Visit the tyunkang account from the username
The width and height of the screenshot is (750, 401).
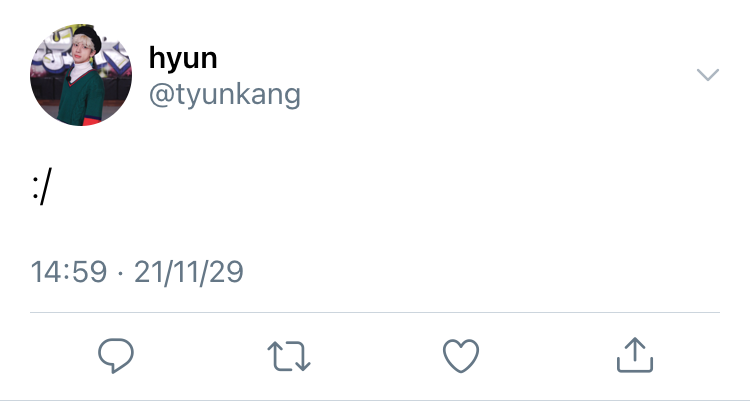click(225, 94)
